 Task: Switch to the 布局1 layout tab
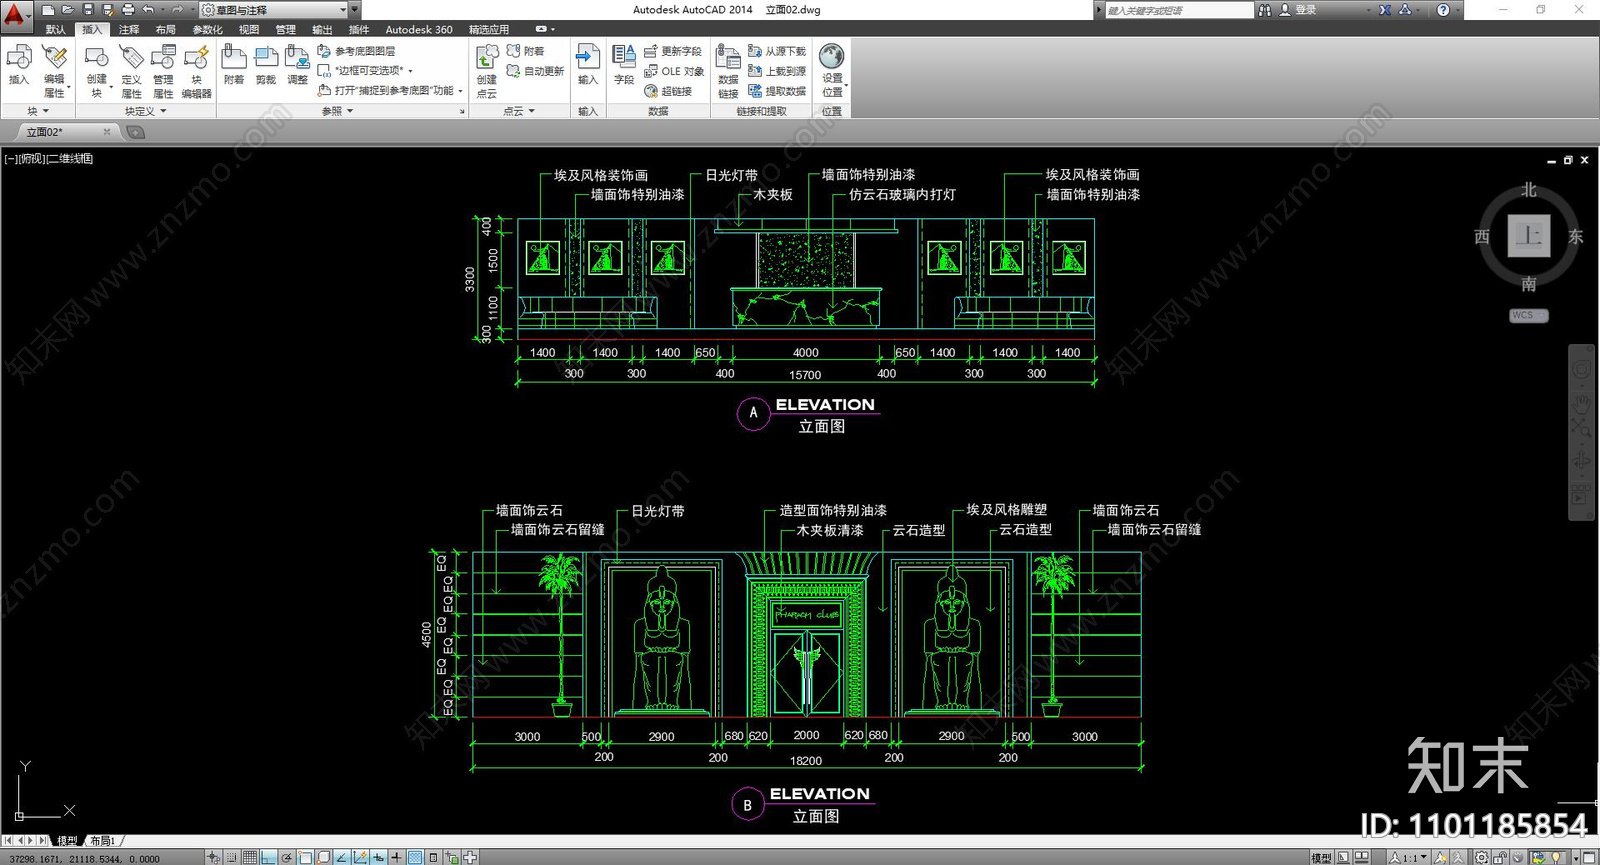tap(103, 841)
